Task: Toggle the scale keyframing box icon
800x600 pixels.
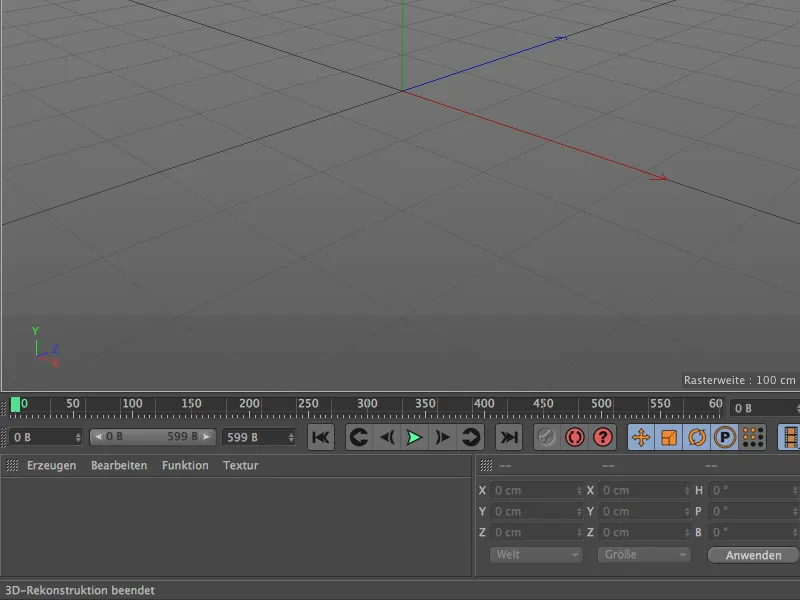Action: (x=668, y=435)
